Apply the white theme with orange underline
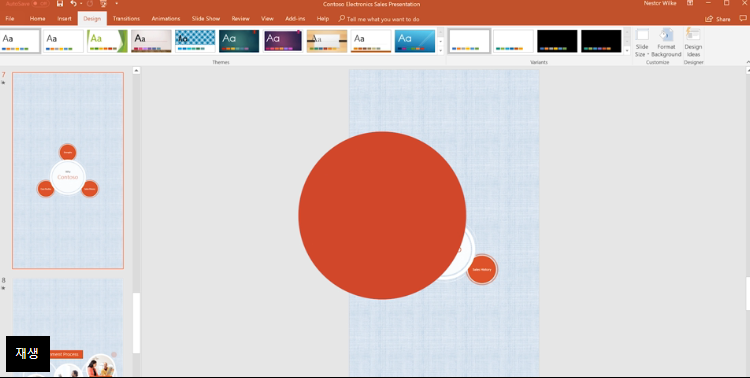750x378 pixels. [x=371, y=41]
